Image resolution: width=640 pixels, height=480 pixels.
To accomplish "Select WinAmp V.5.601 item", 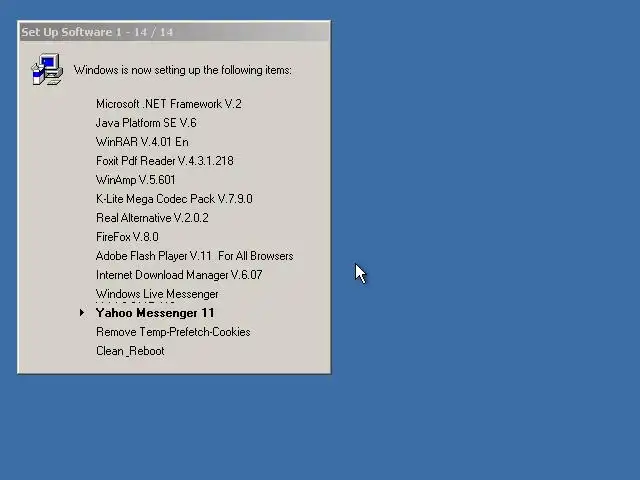I will pyautogui.click(x=136, y=180).
